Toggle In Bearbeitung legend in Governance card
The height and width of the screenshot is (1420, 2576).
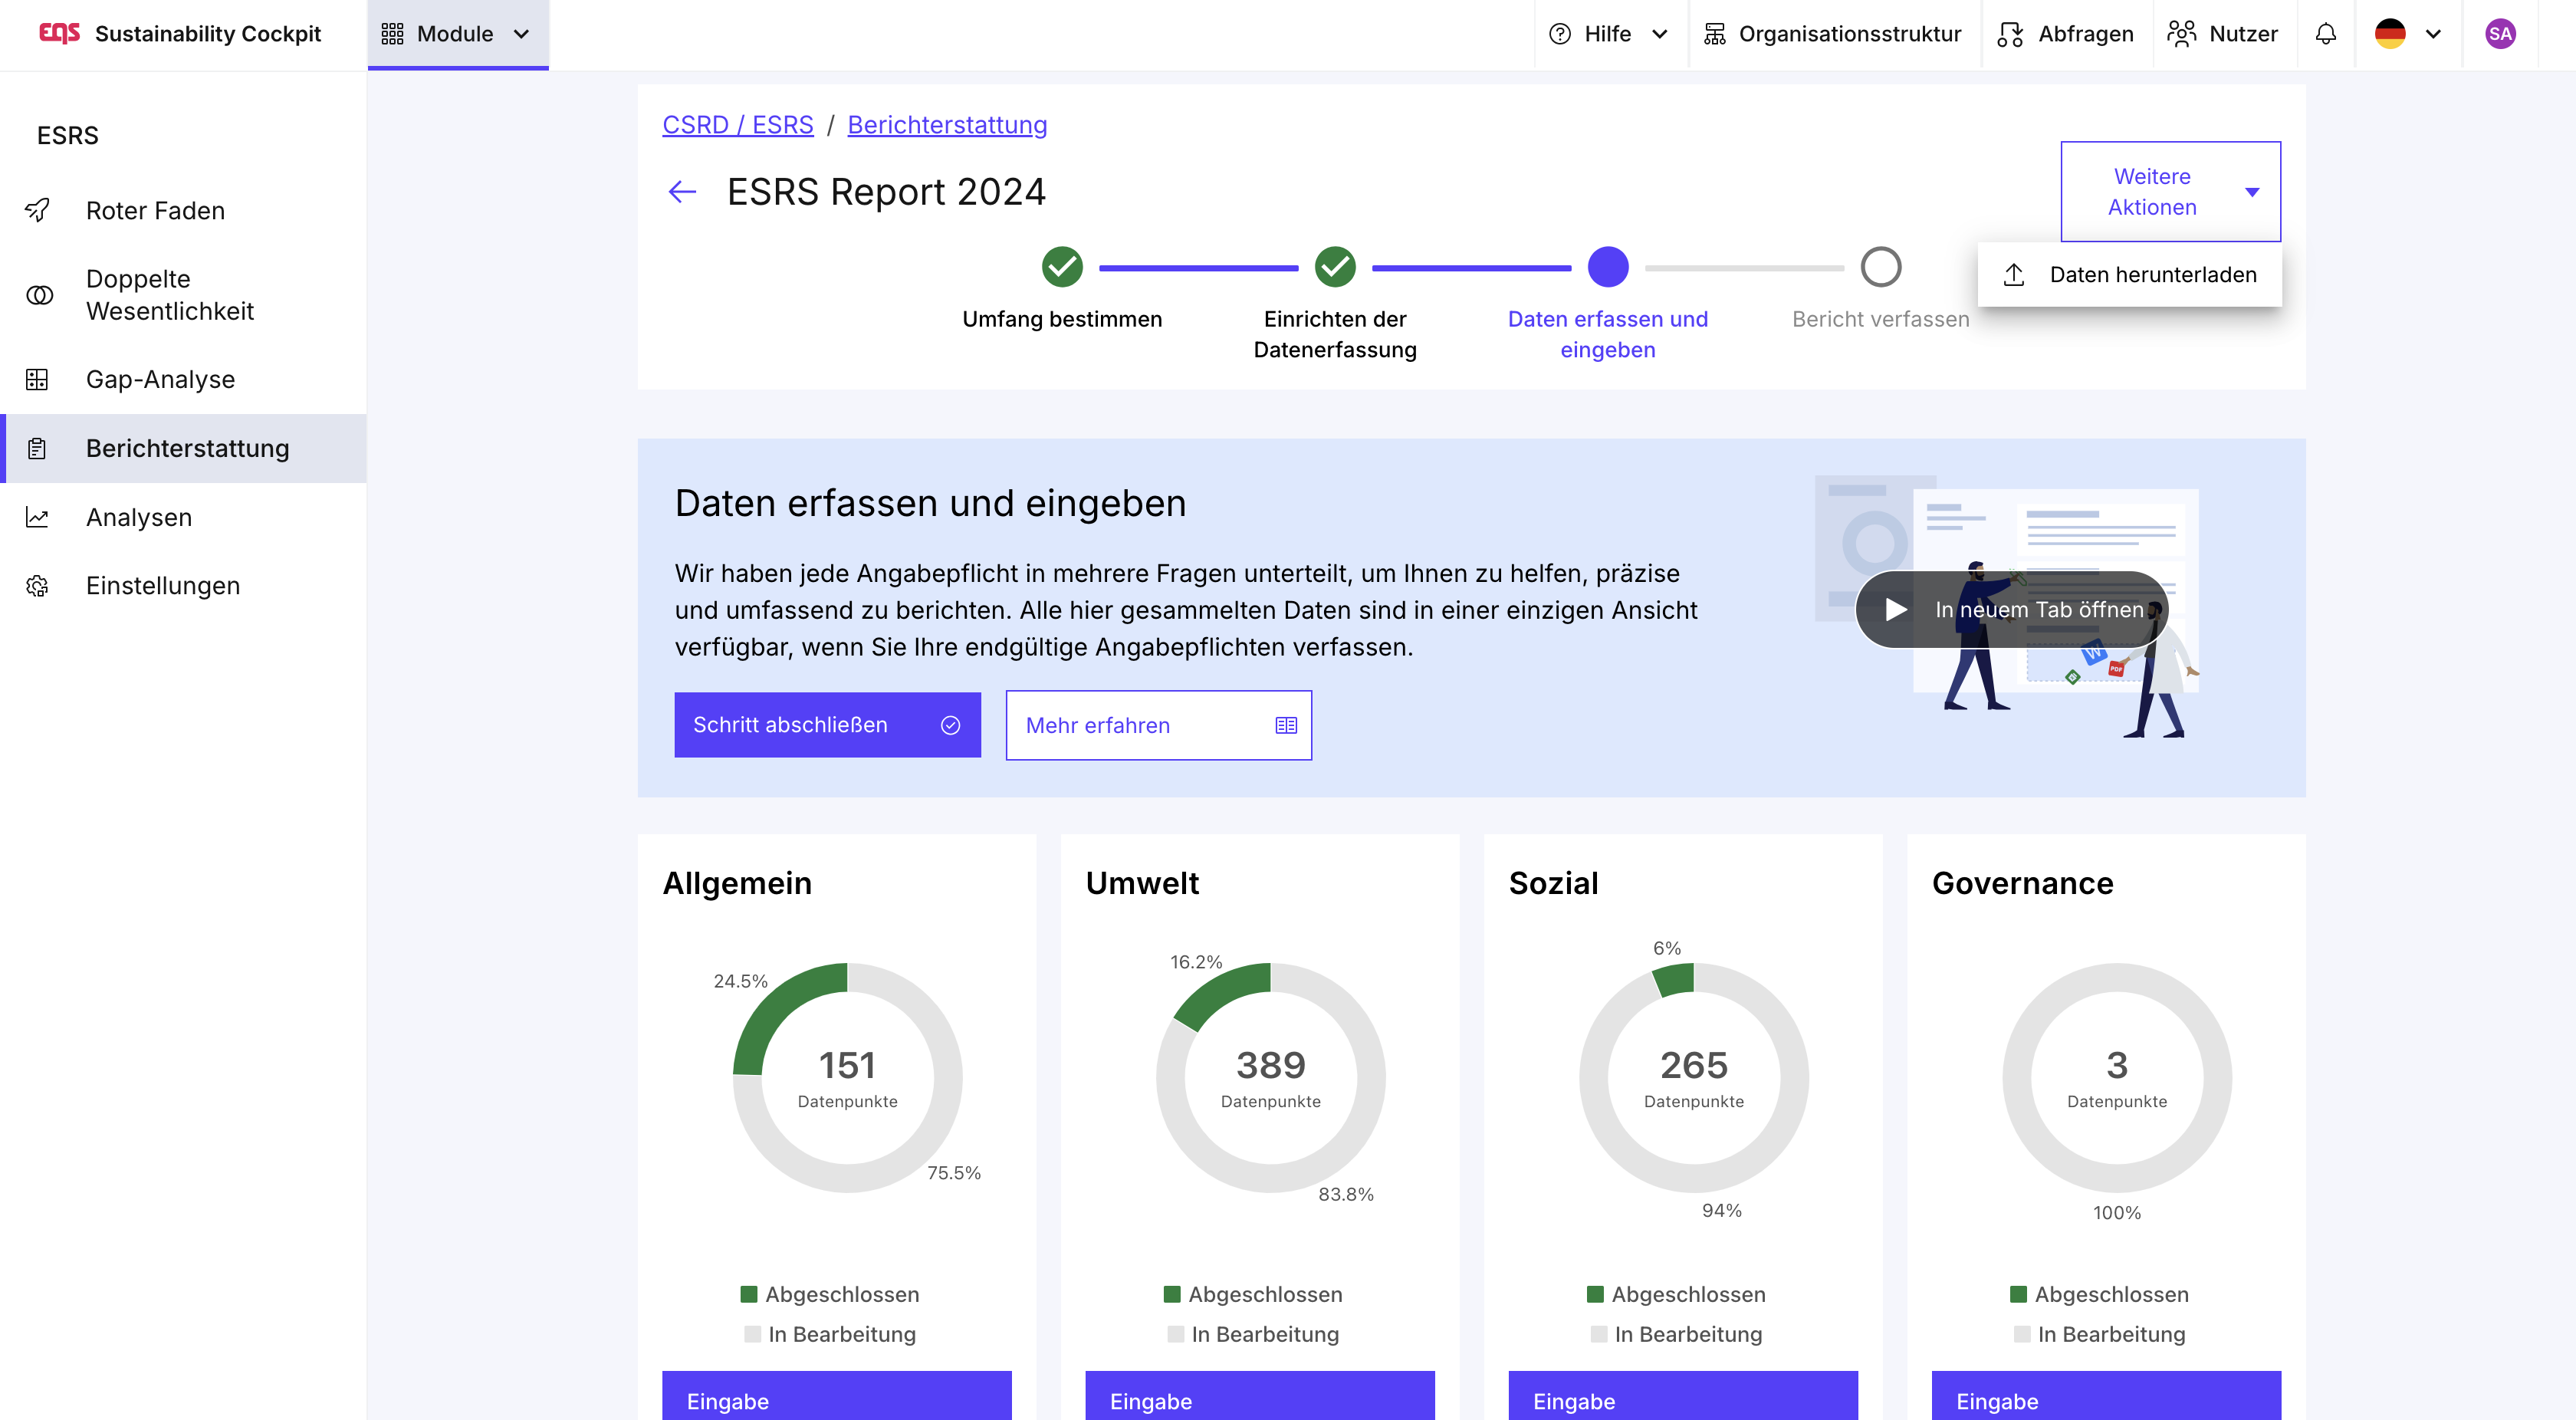[x=2098, y=1334]
